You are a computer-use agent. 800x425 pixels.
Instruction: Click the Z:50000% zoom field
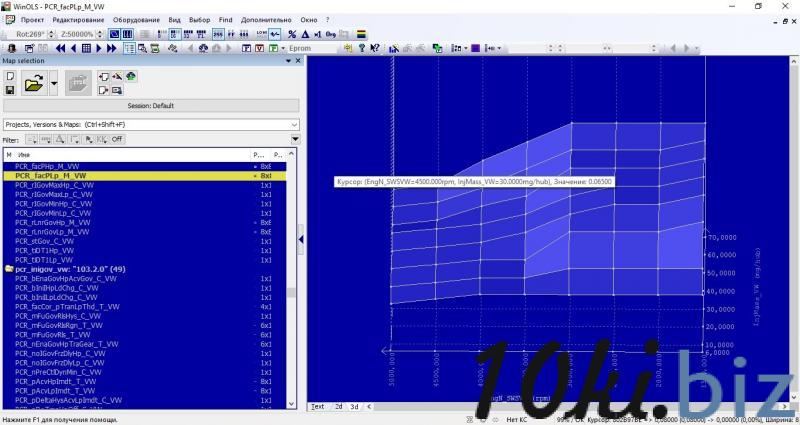(77, 34)
